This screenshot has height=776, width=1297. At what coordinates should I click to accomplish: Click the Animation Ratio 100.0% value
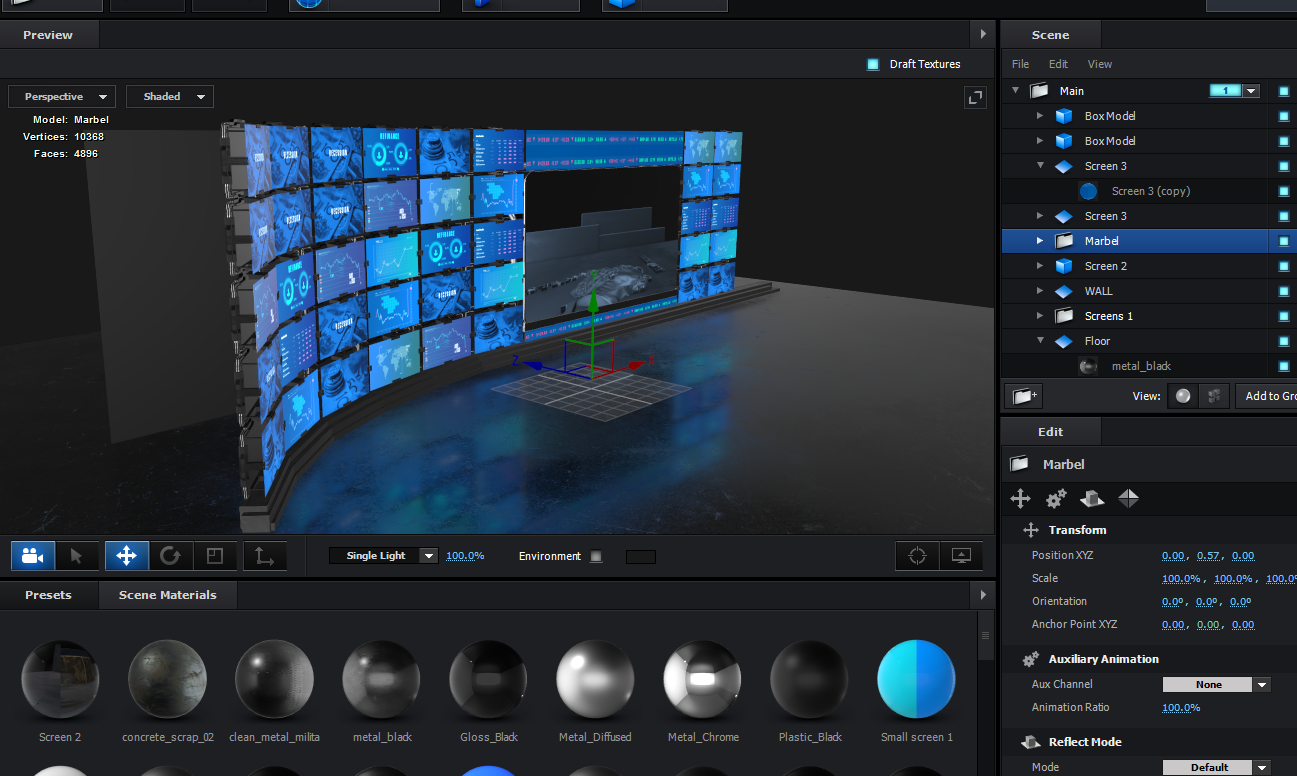(1181, 708)
